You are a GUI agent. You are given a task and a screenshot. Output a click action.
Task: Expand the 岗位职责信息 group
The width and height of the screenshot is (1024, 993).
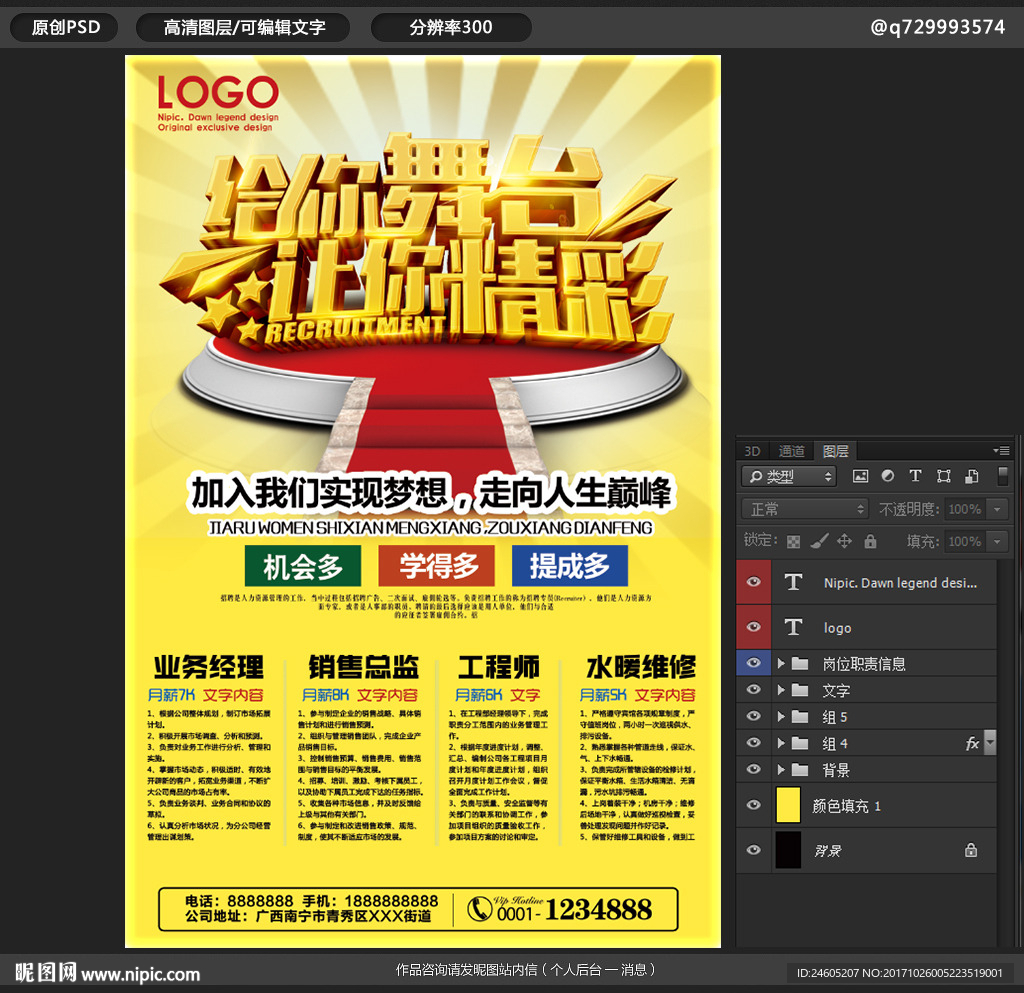point(781,663)
